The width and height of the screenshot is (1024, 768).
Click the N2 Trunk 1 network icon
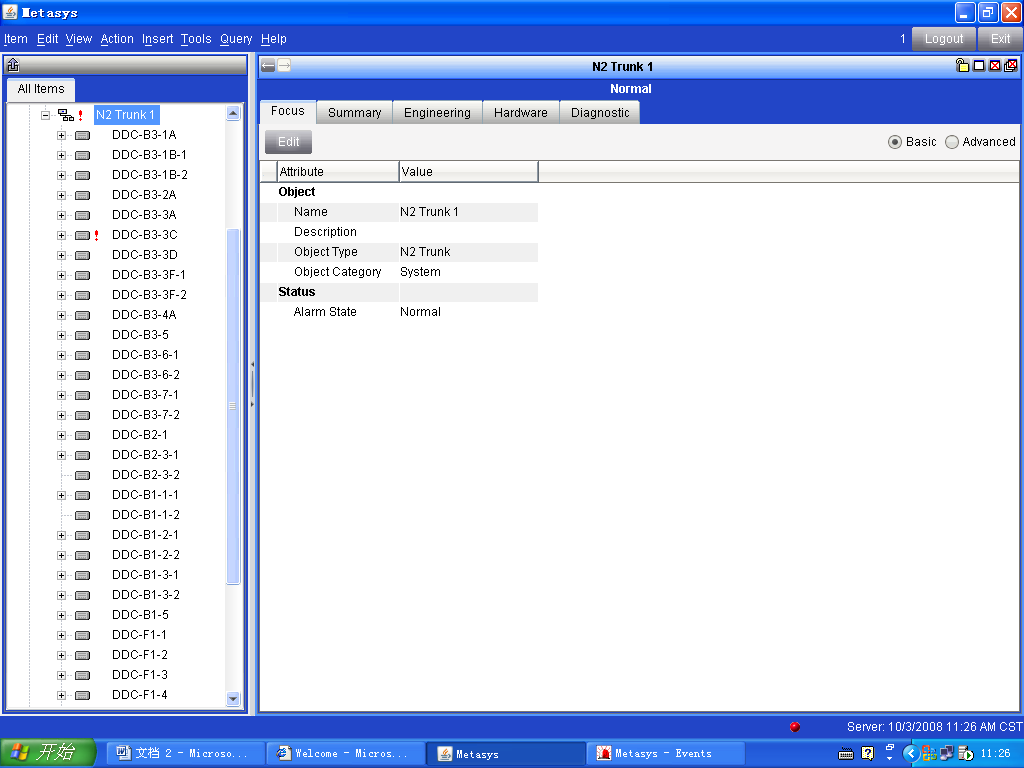click(65, 115)
